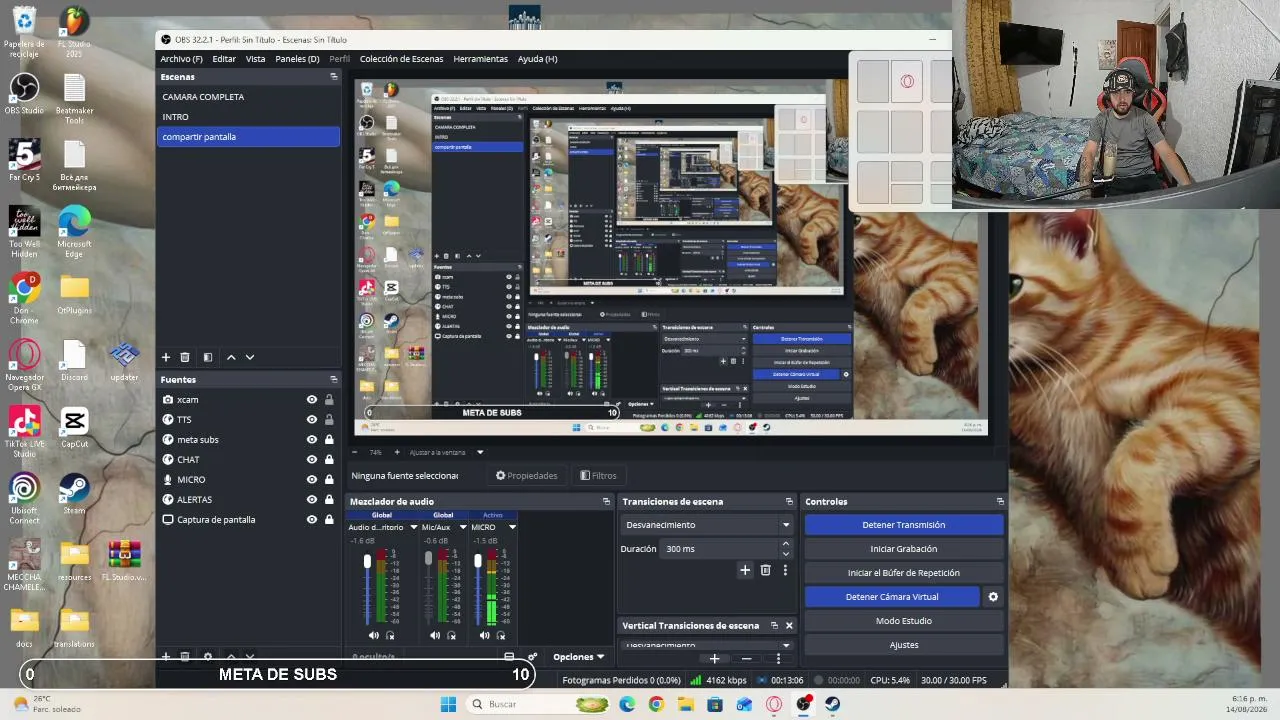The image size is (1280, 720).
Task: Move the selected scene down
Action: point(250,357)
